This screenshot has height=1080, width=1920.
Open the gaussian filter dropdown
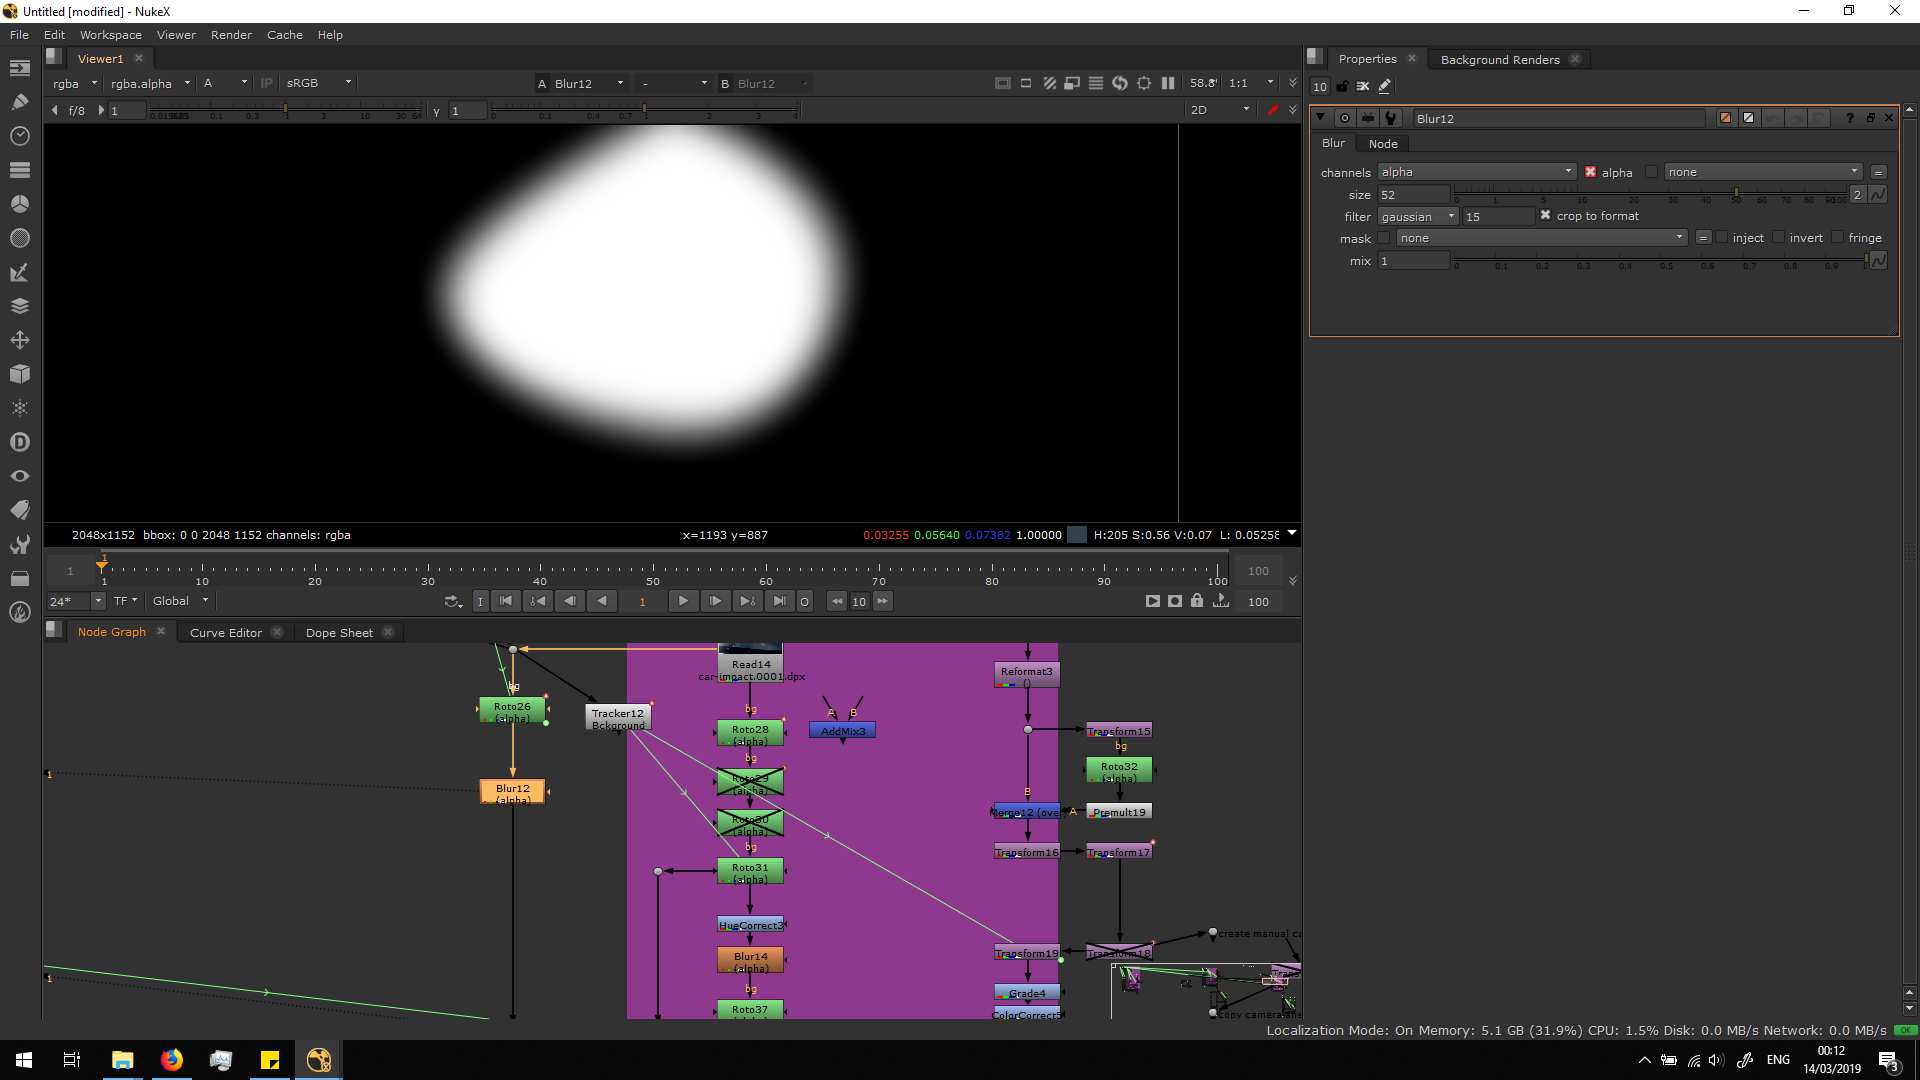tap(1418, 217)
